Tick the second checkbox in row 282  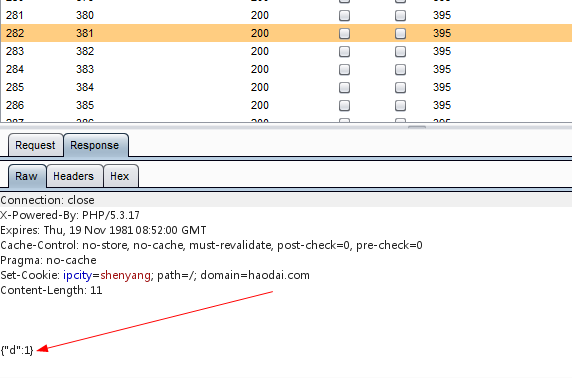(x=400, y=33)
